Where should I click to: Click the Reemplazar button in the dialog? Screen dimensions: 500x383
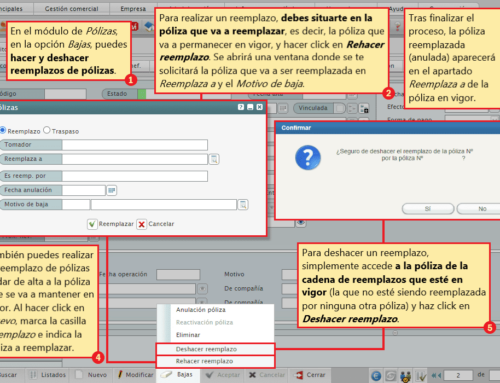click(x=110, y=224)
